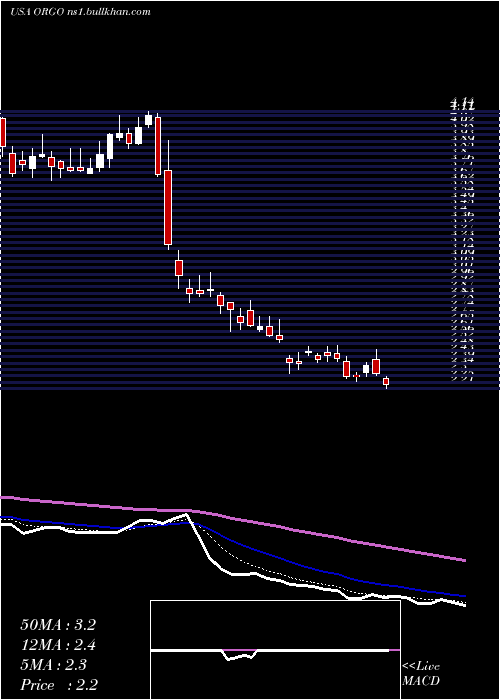Click the '5MA : 2.3' label
500x700 pixels.
pyautogui.click(x=54, y=665)
